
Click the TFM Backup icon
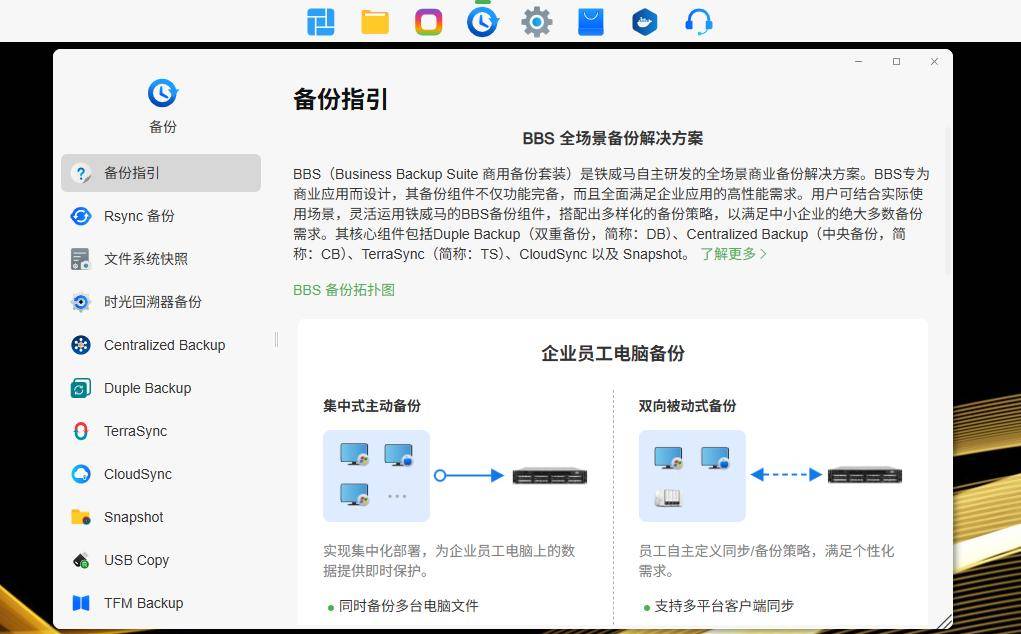81,603
